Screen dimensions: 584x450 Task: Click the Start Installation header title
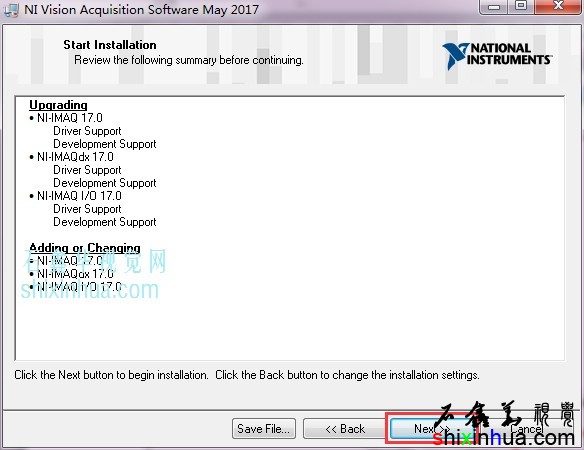(x=110, y=45)
